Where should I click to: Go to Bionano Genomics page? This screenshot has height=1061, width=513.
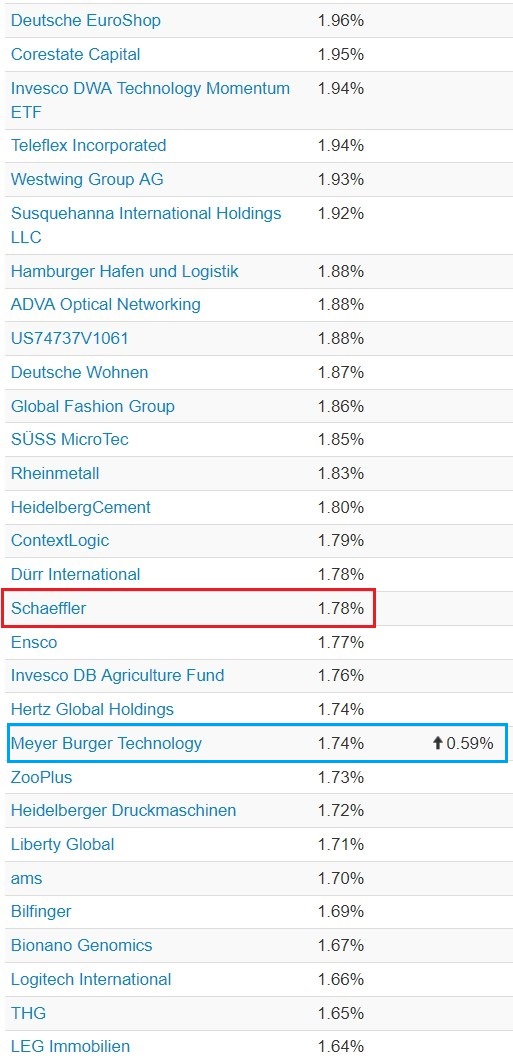coord(82,945)
